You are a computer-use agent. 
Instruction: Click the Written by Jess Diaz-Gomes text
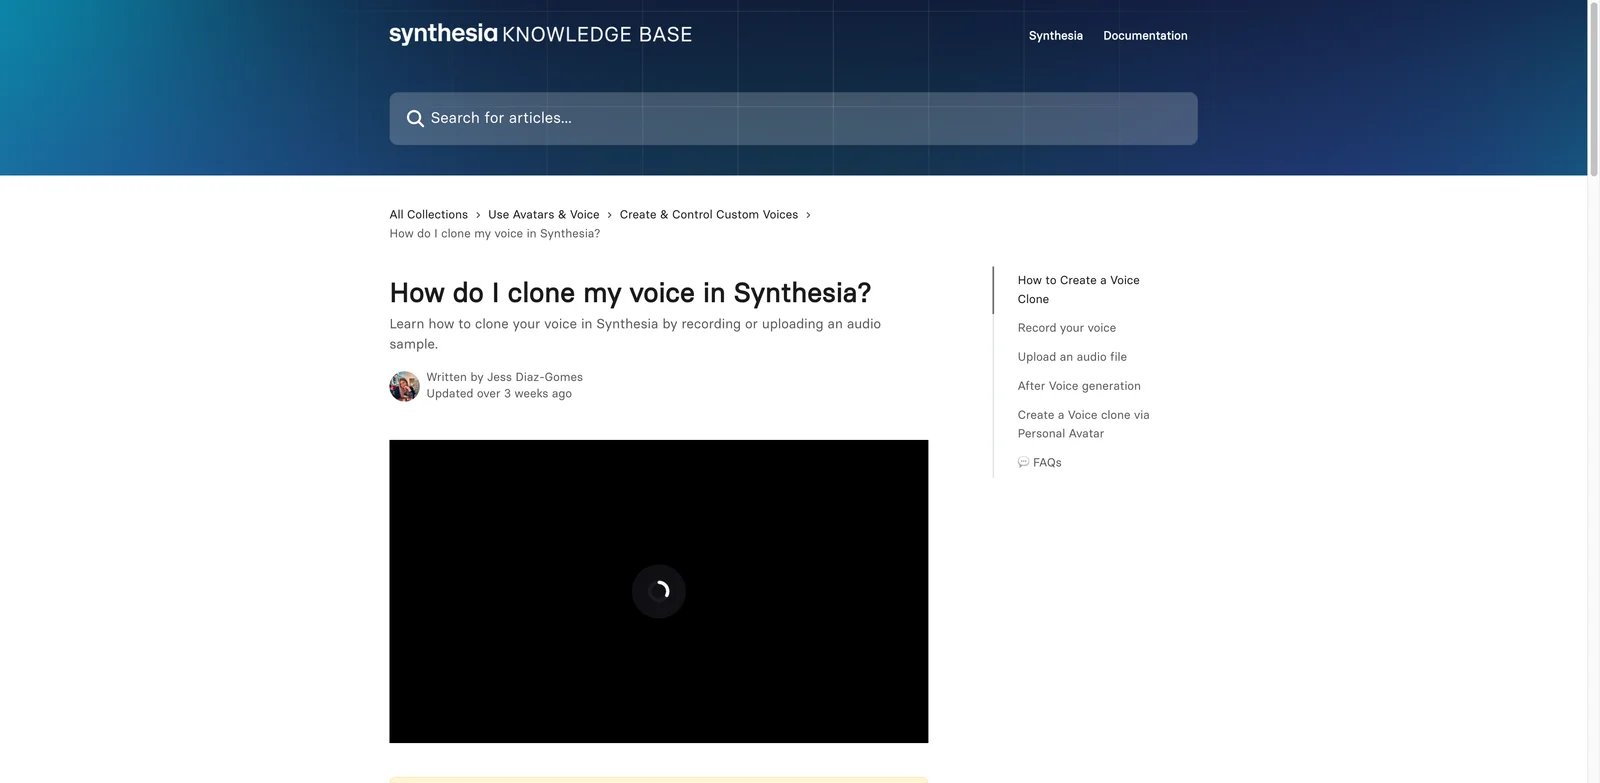504,377
